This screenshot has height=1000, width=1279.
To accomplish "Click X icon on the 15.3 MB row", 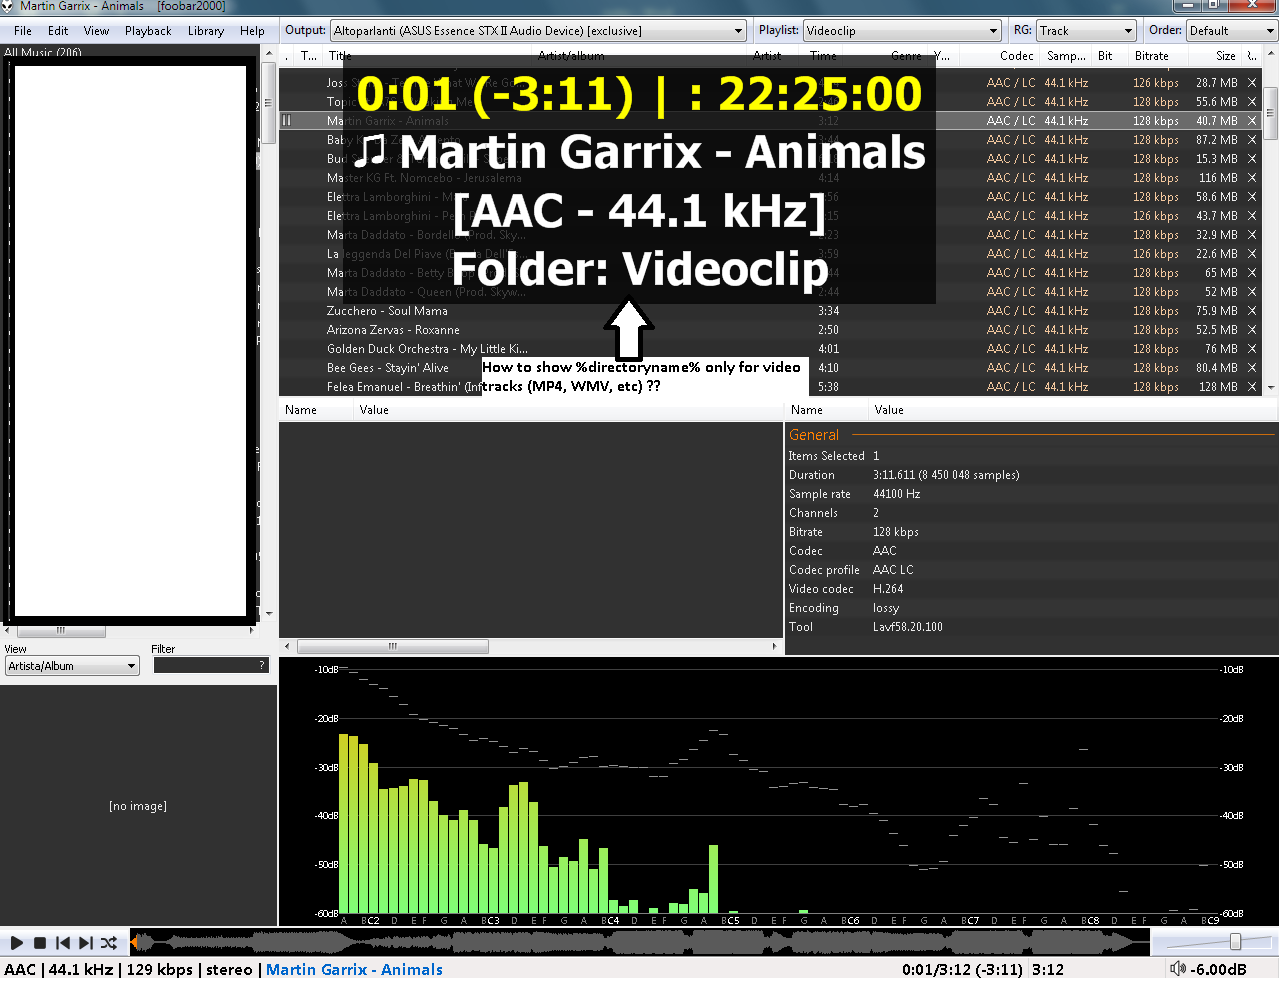I will click(1252, 159).
